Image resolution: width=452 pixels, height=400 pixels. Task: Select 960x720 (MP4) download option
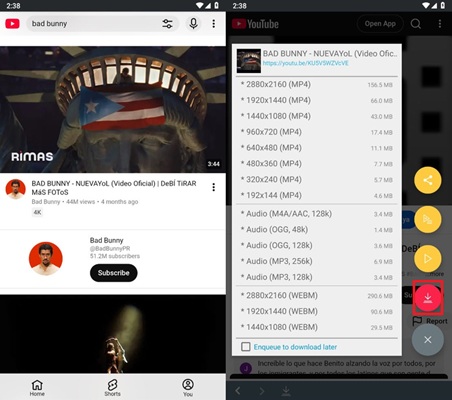coord(317,132)
